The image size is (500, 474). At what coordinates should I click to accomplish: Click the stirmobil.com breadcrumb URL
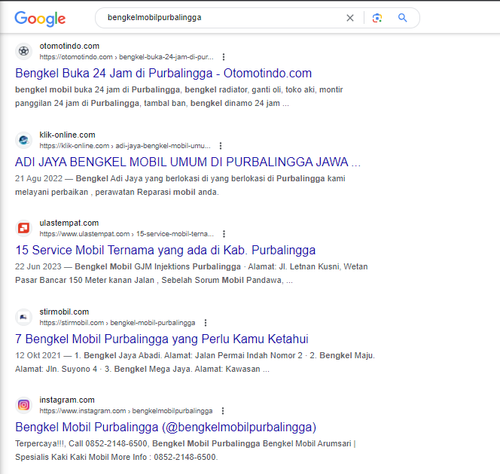pos(117,323)
